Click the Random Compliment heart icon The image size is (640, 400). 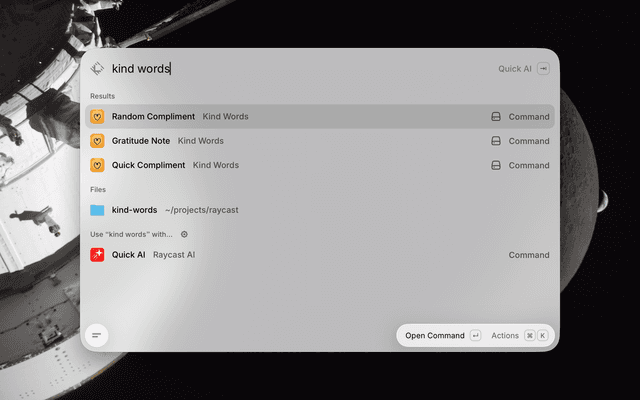pyautogui.click(x=97, y=117)
